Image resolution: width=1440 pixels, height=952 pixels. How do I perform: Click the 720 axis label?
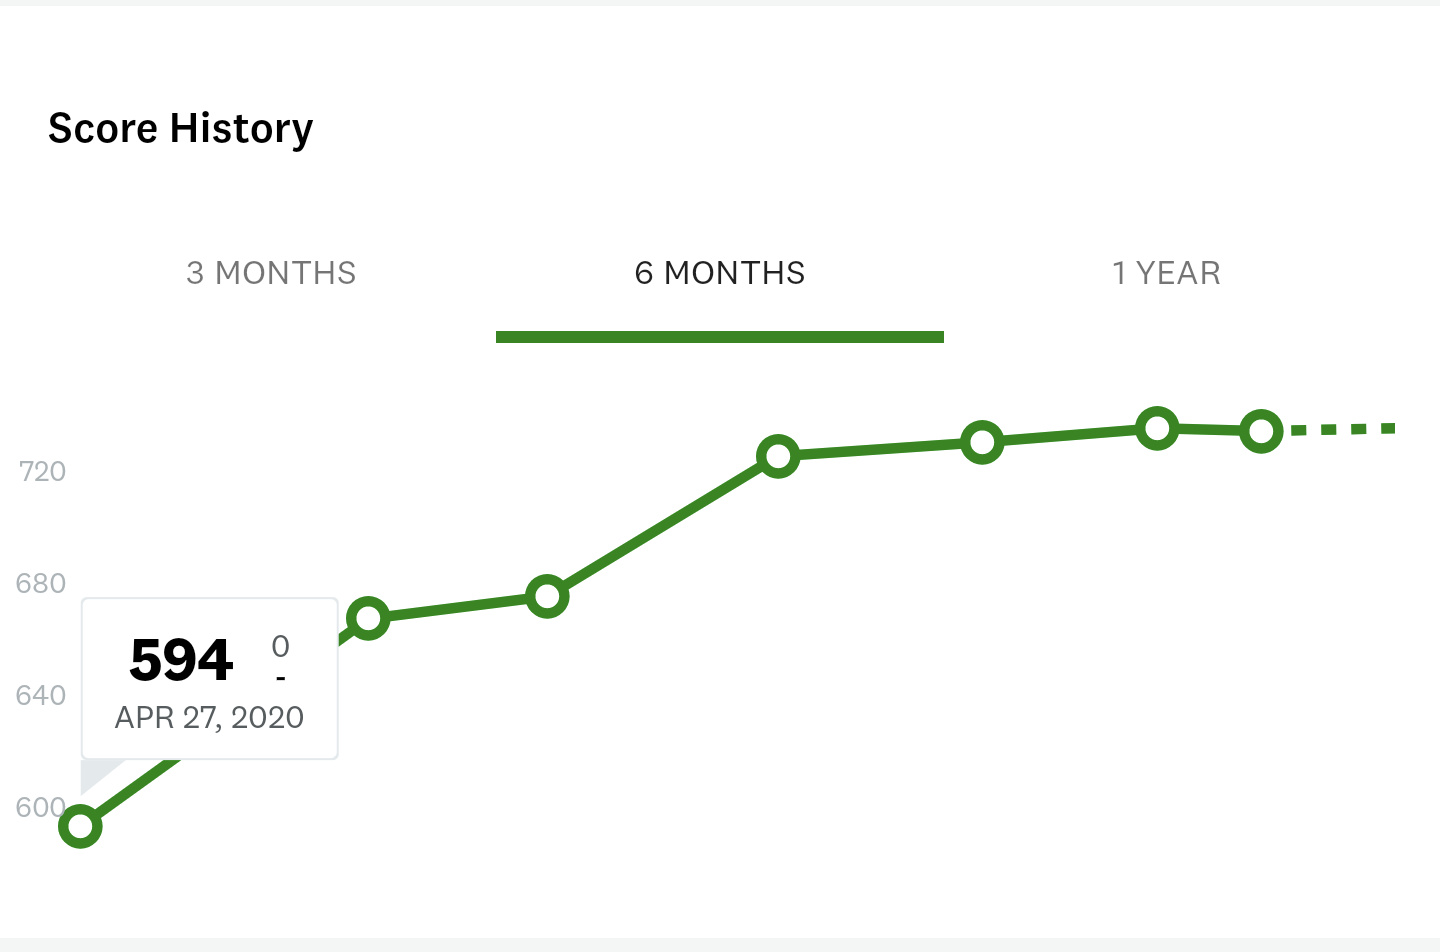(x=42, y=471)
